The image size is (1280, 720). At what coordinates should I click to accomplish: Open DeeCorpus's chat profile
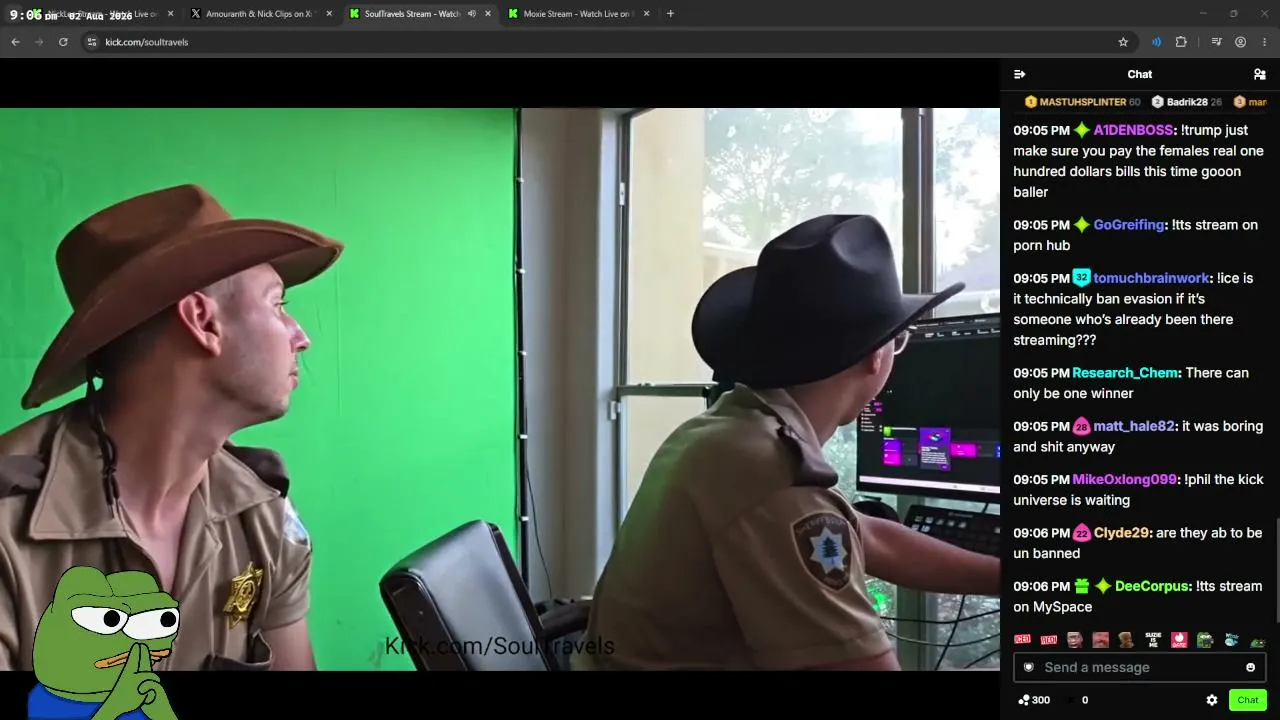1153,586
